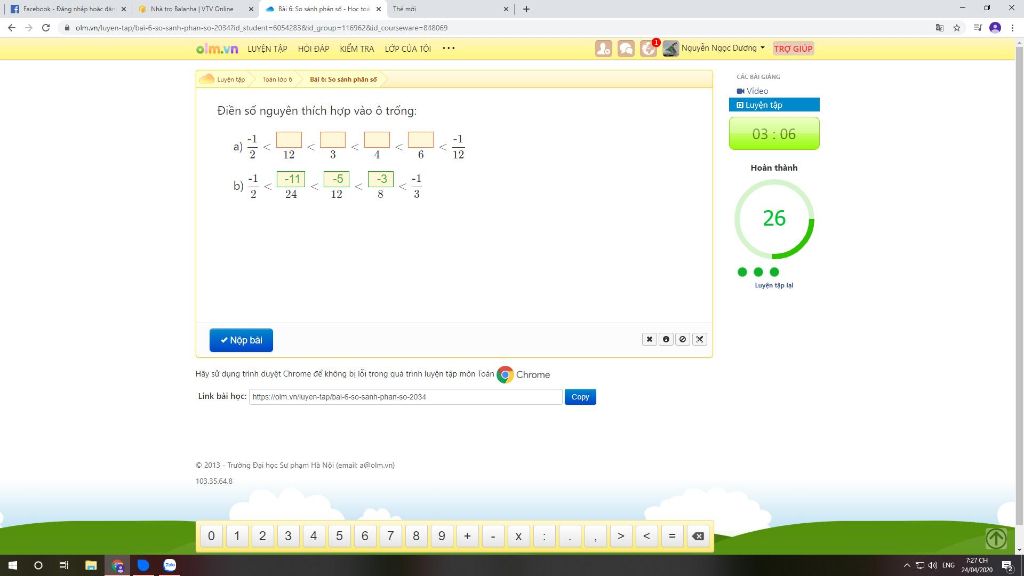The image size is (1024, 576).
Task: Click the olm.vn logo
Action: [217, 48]
